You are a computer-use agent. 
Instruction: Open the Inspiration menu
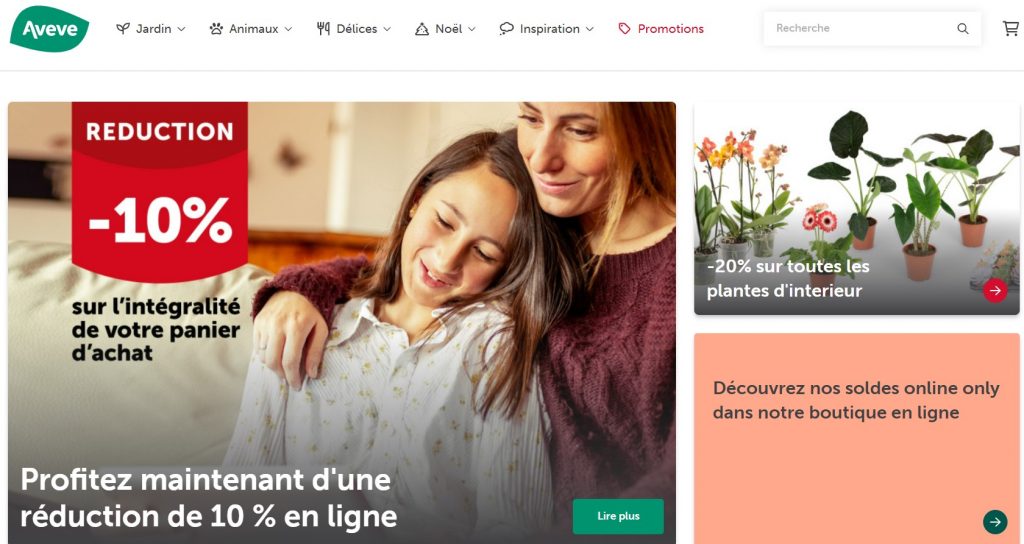click(x=547, y=29)
